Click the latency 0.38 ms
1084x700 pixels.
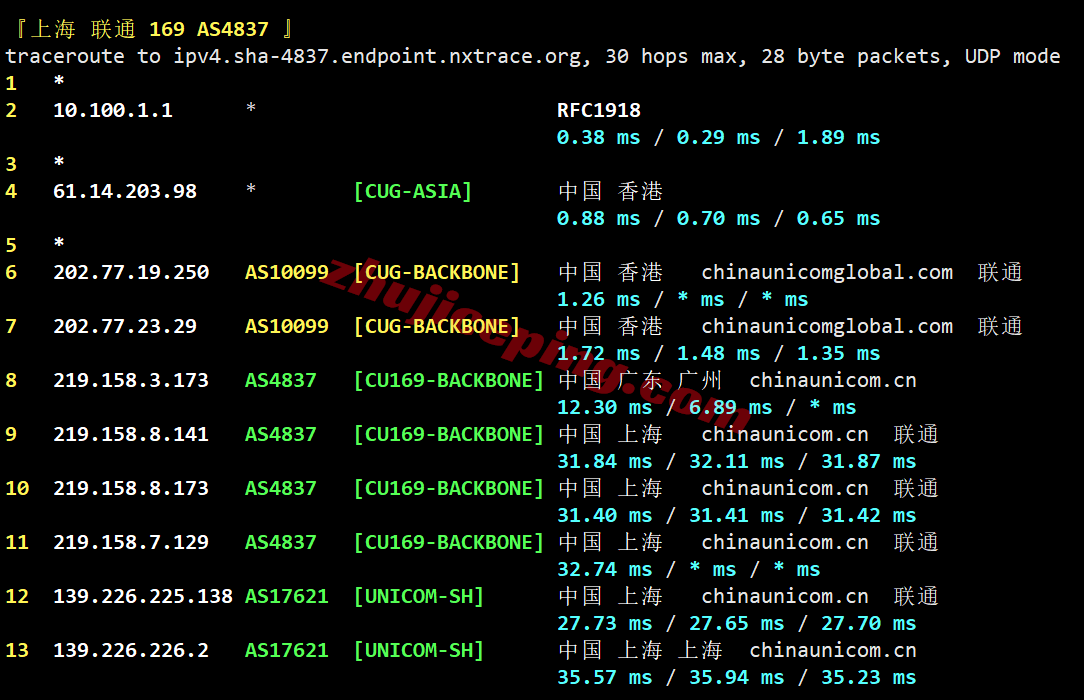[599, 138]
